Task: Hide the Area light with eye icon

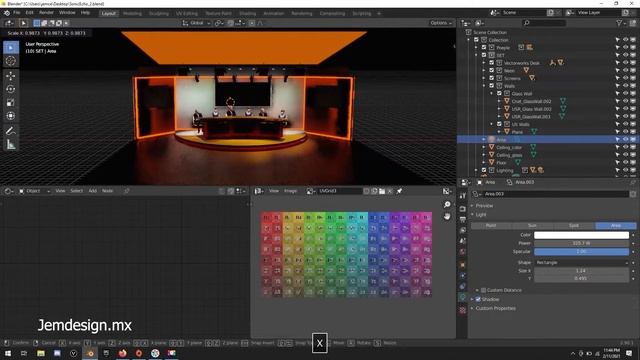Action: tap(625, 140)
